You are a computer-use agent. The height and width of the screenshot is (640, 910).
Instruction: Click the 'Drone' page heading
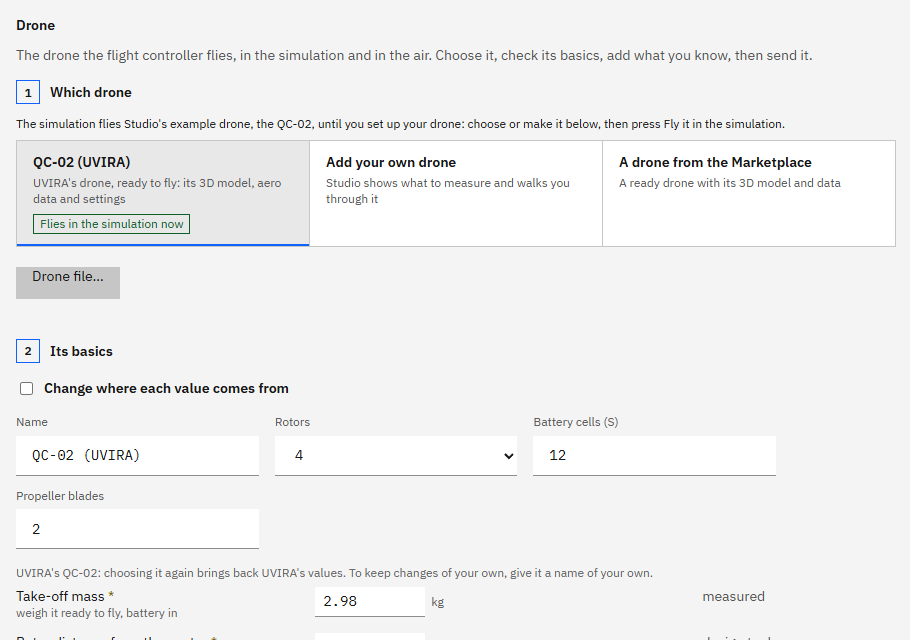(35, 26)
